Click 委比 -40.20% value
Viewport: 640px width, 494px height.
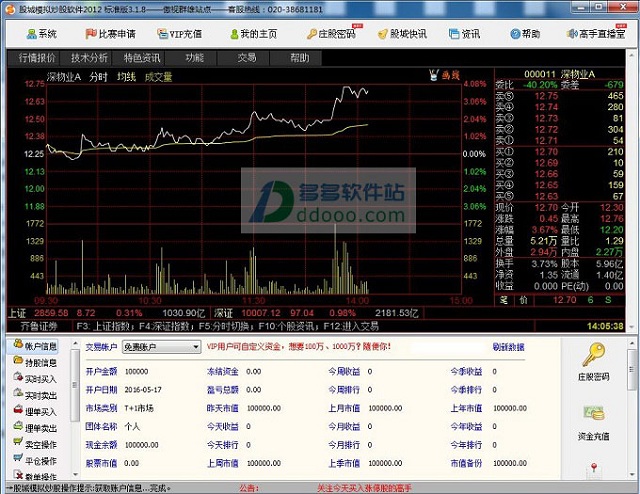(x=540, y=85)
